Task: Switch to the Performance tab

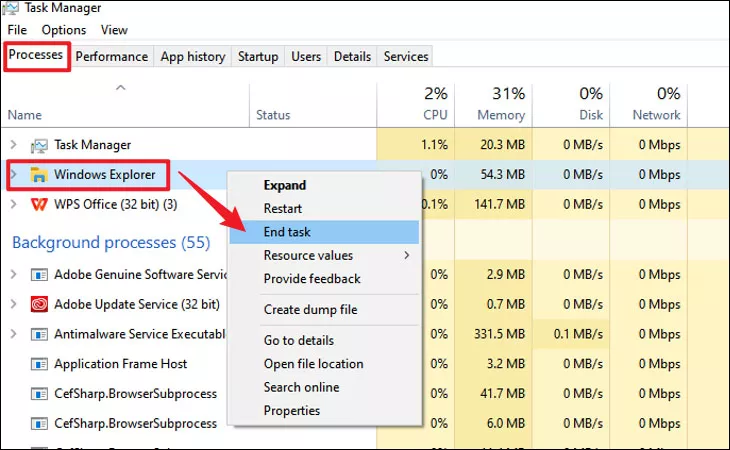Action: 112,56
